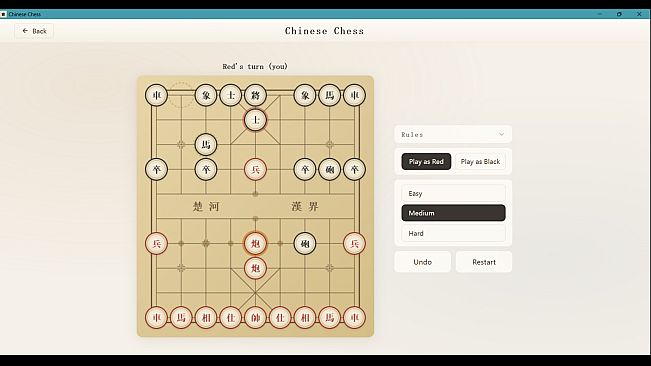651x366 pixels.
Task: Select the black advisor beside the general on the top row
Action: point(231,95)
